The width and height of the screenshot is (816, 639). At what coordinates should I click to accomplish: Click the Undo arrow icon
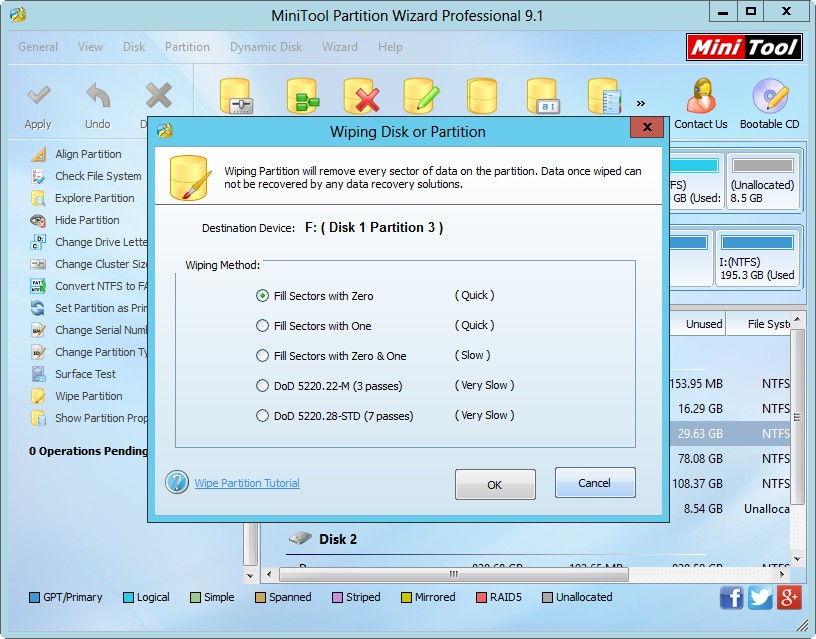(97, 97)
